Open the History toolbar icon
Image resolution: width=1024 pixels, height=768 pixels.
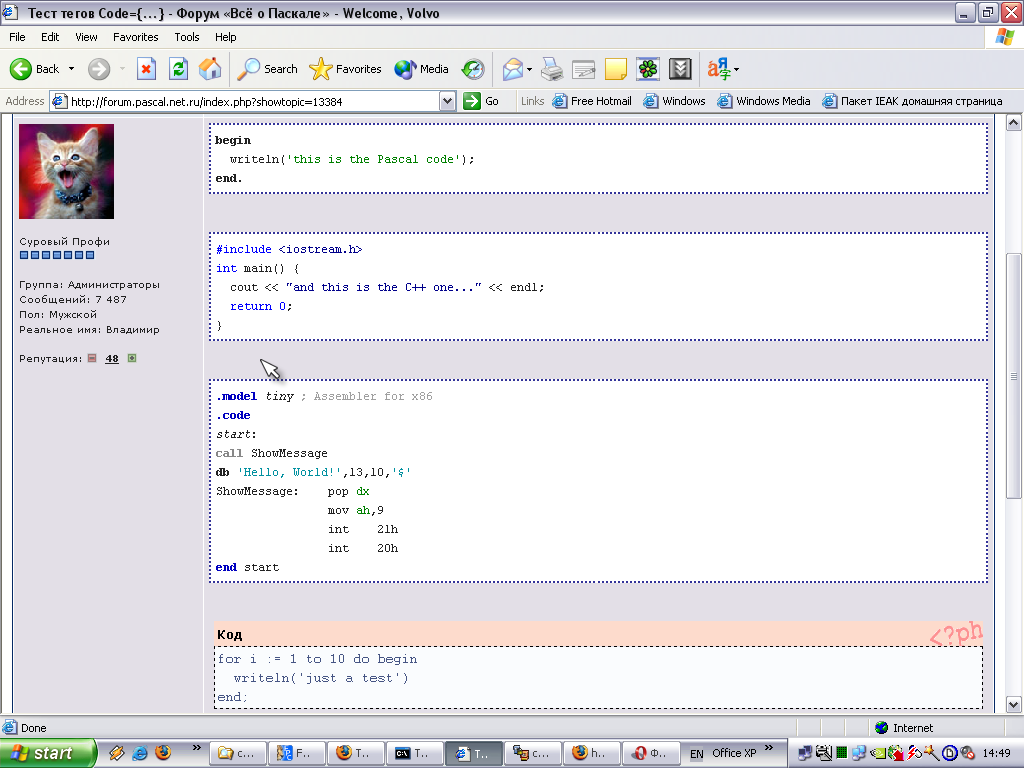click(473, 69)
